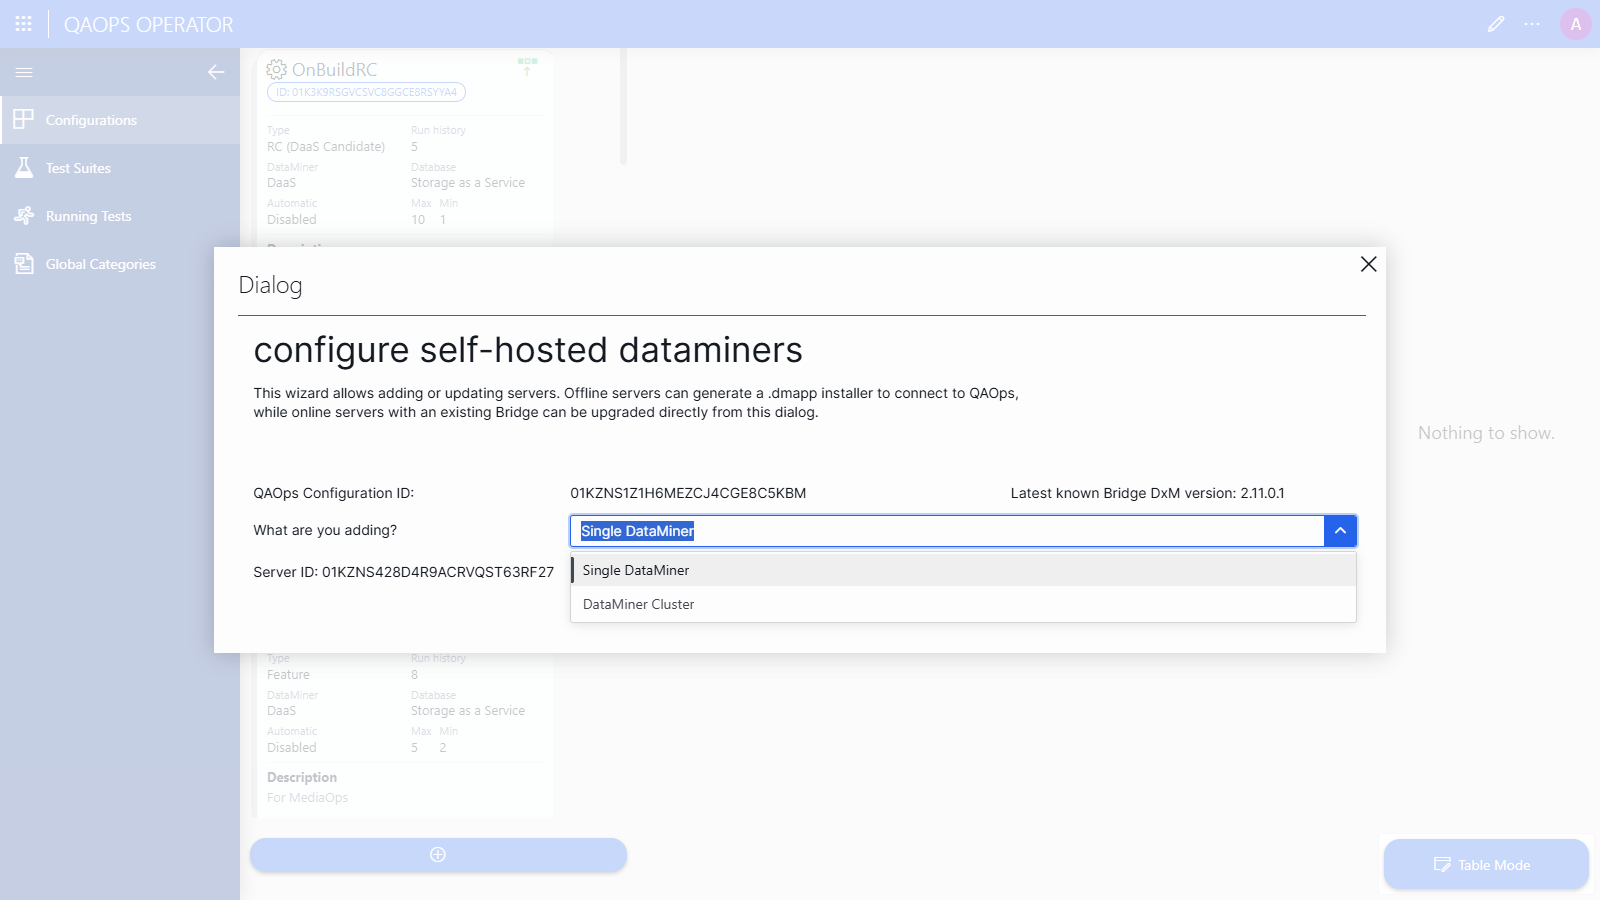Open the app launcher grid icon
This screenshot has width=1600, height=900.
click(x=24, y=24)
